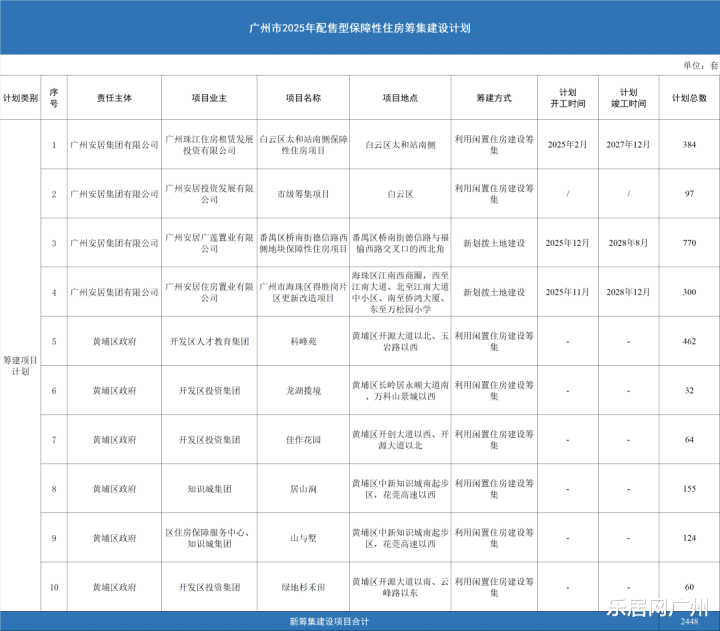Click the 项目名称 column header
The height and width of the screenshot is (631, 720).
pos(303,98)
